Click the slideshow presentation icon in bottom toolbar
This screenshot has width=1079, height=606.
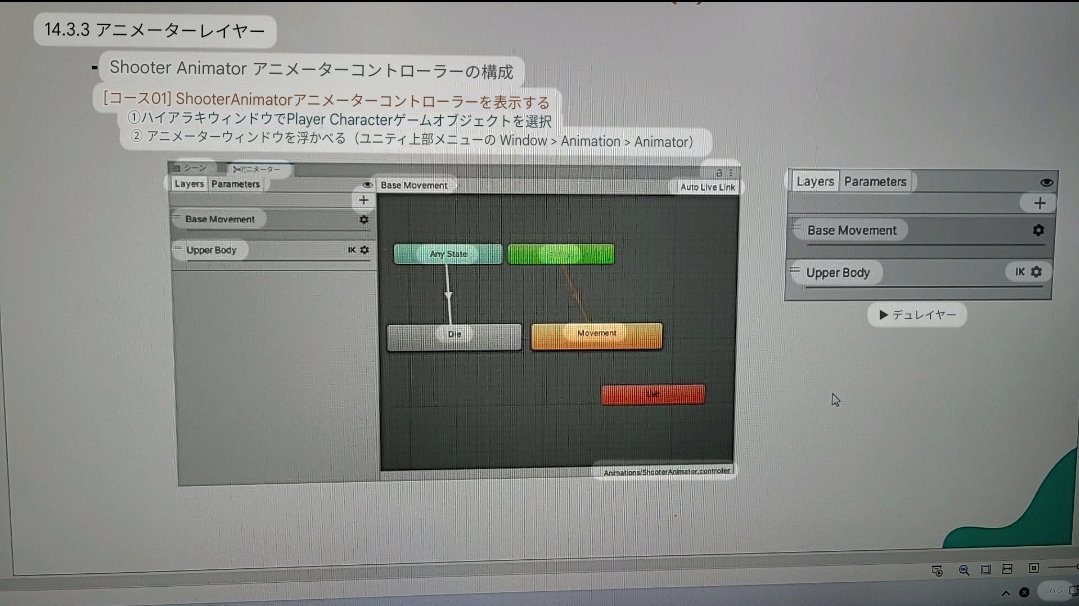click(x=938, y=569)
